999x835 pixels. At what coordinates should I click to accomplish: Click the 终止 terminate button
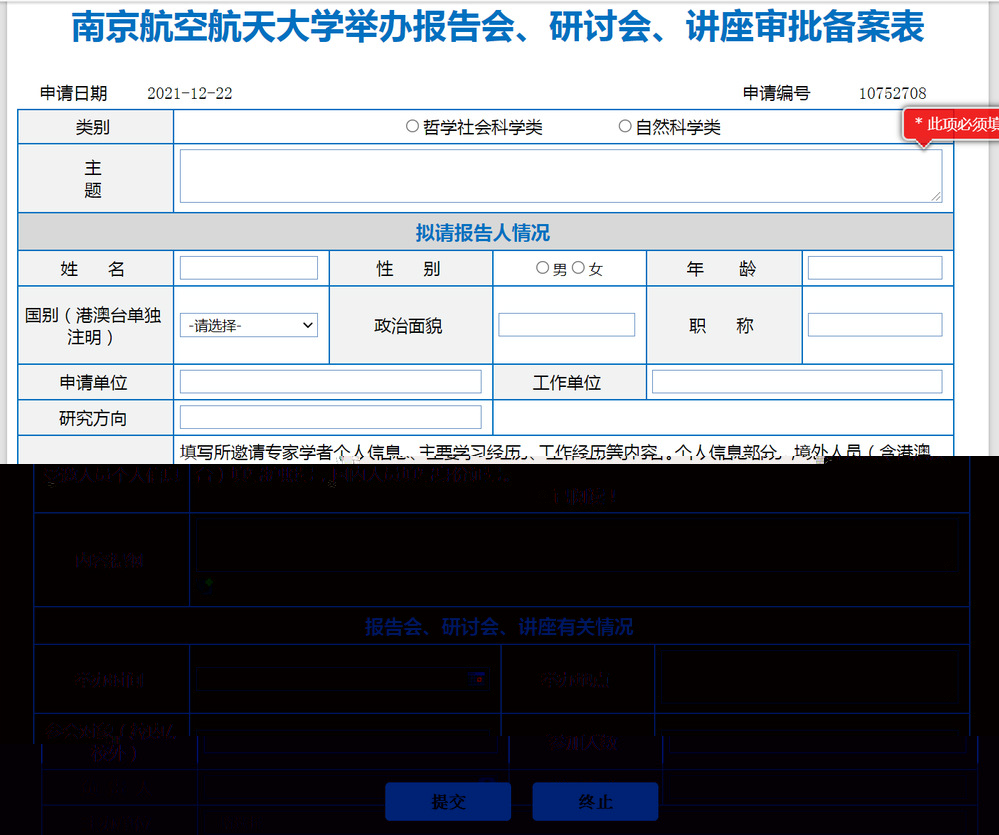tap(595, 801)
